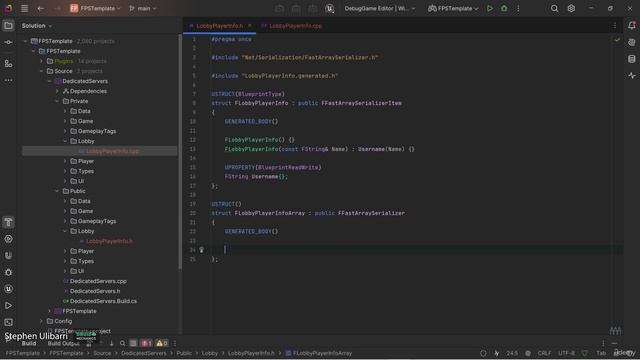Open the Build hammer tool window
Viewport: 640px width, 360px height.
[x=8, y=222]
